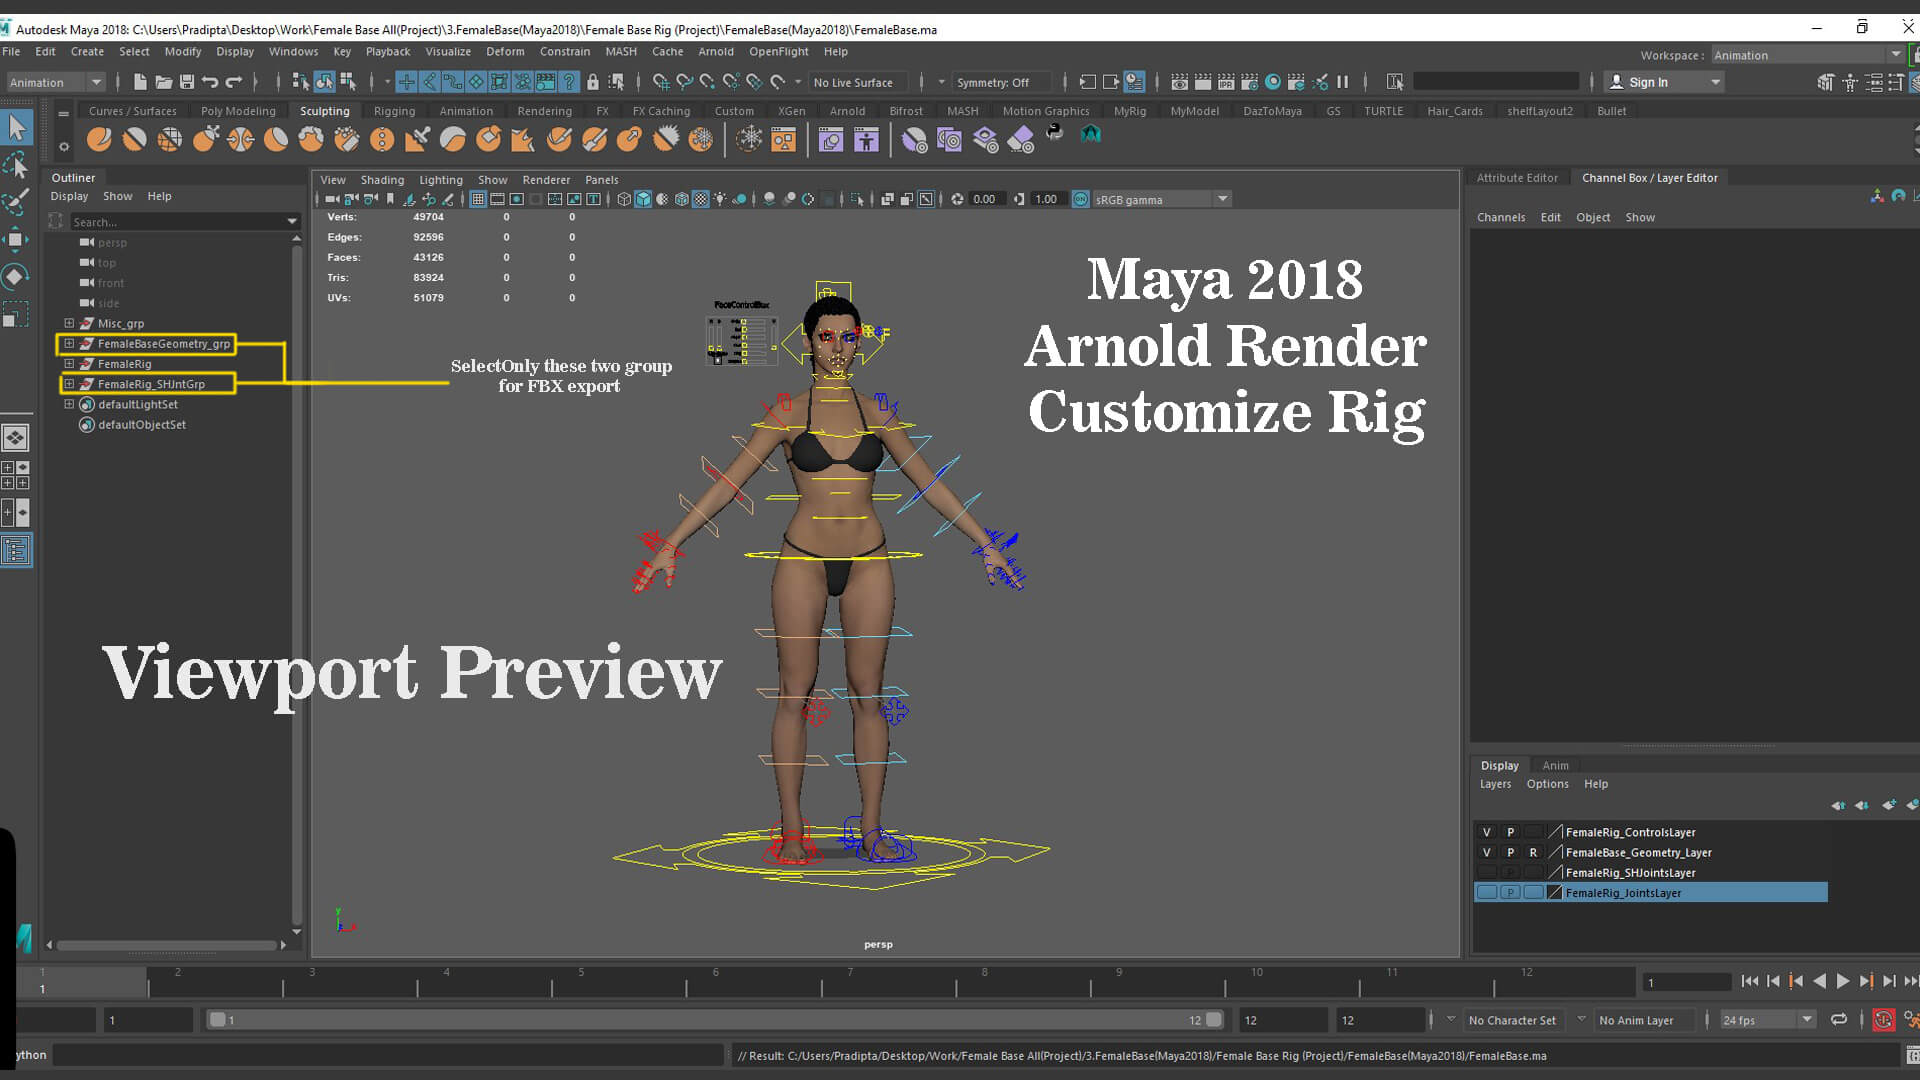The height and width of the screenshot is (1080, 1920).
Task: Open the Outliner layout icon in sidebar
Action: (x=16, y=550)
